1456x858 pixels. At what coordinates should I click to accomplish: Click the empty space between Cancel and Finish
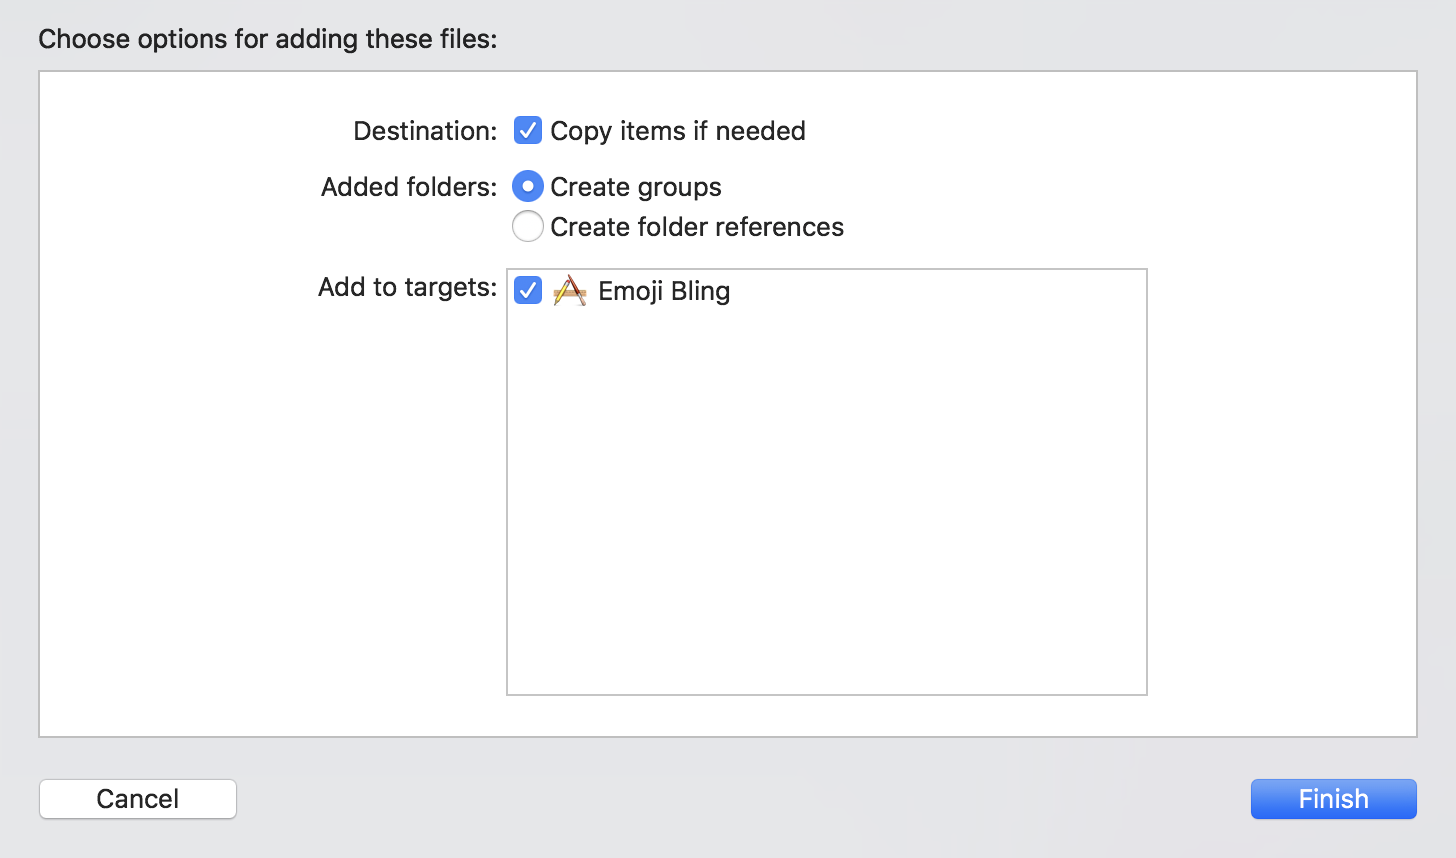(x=740, y=799)
